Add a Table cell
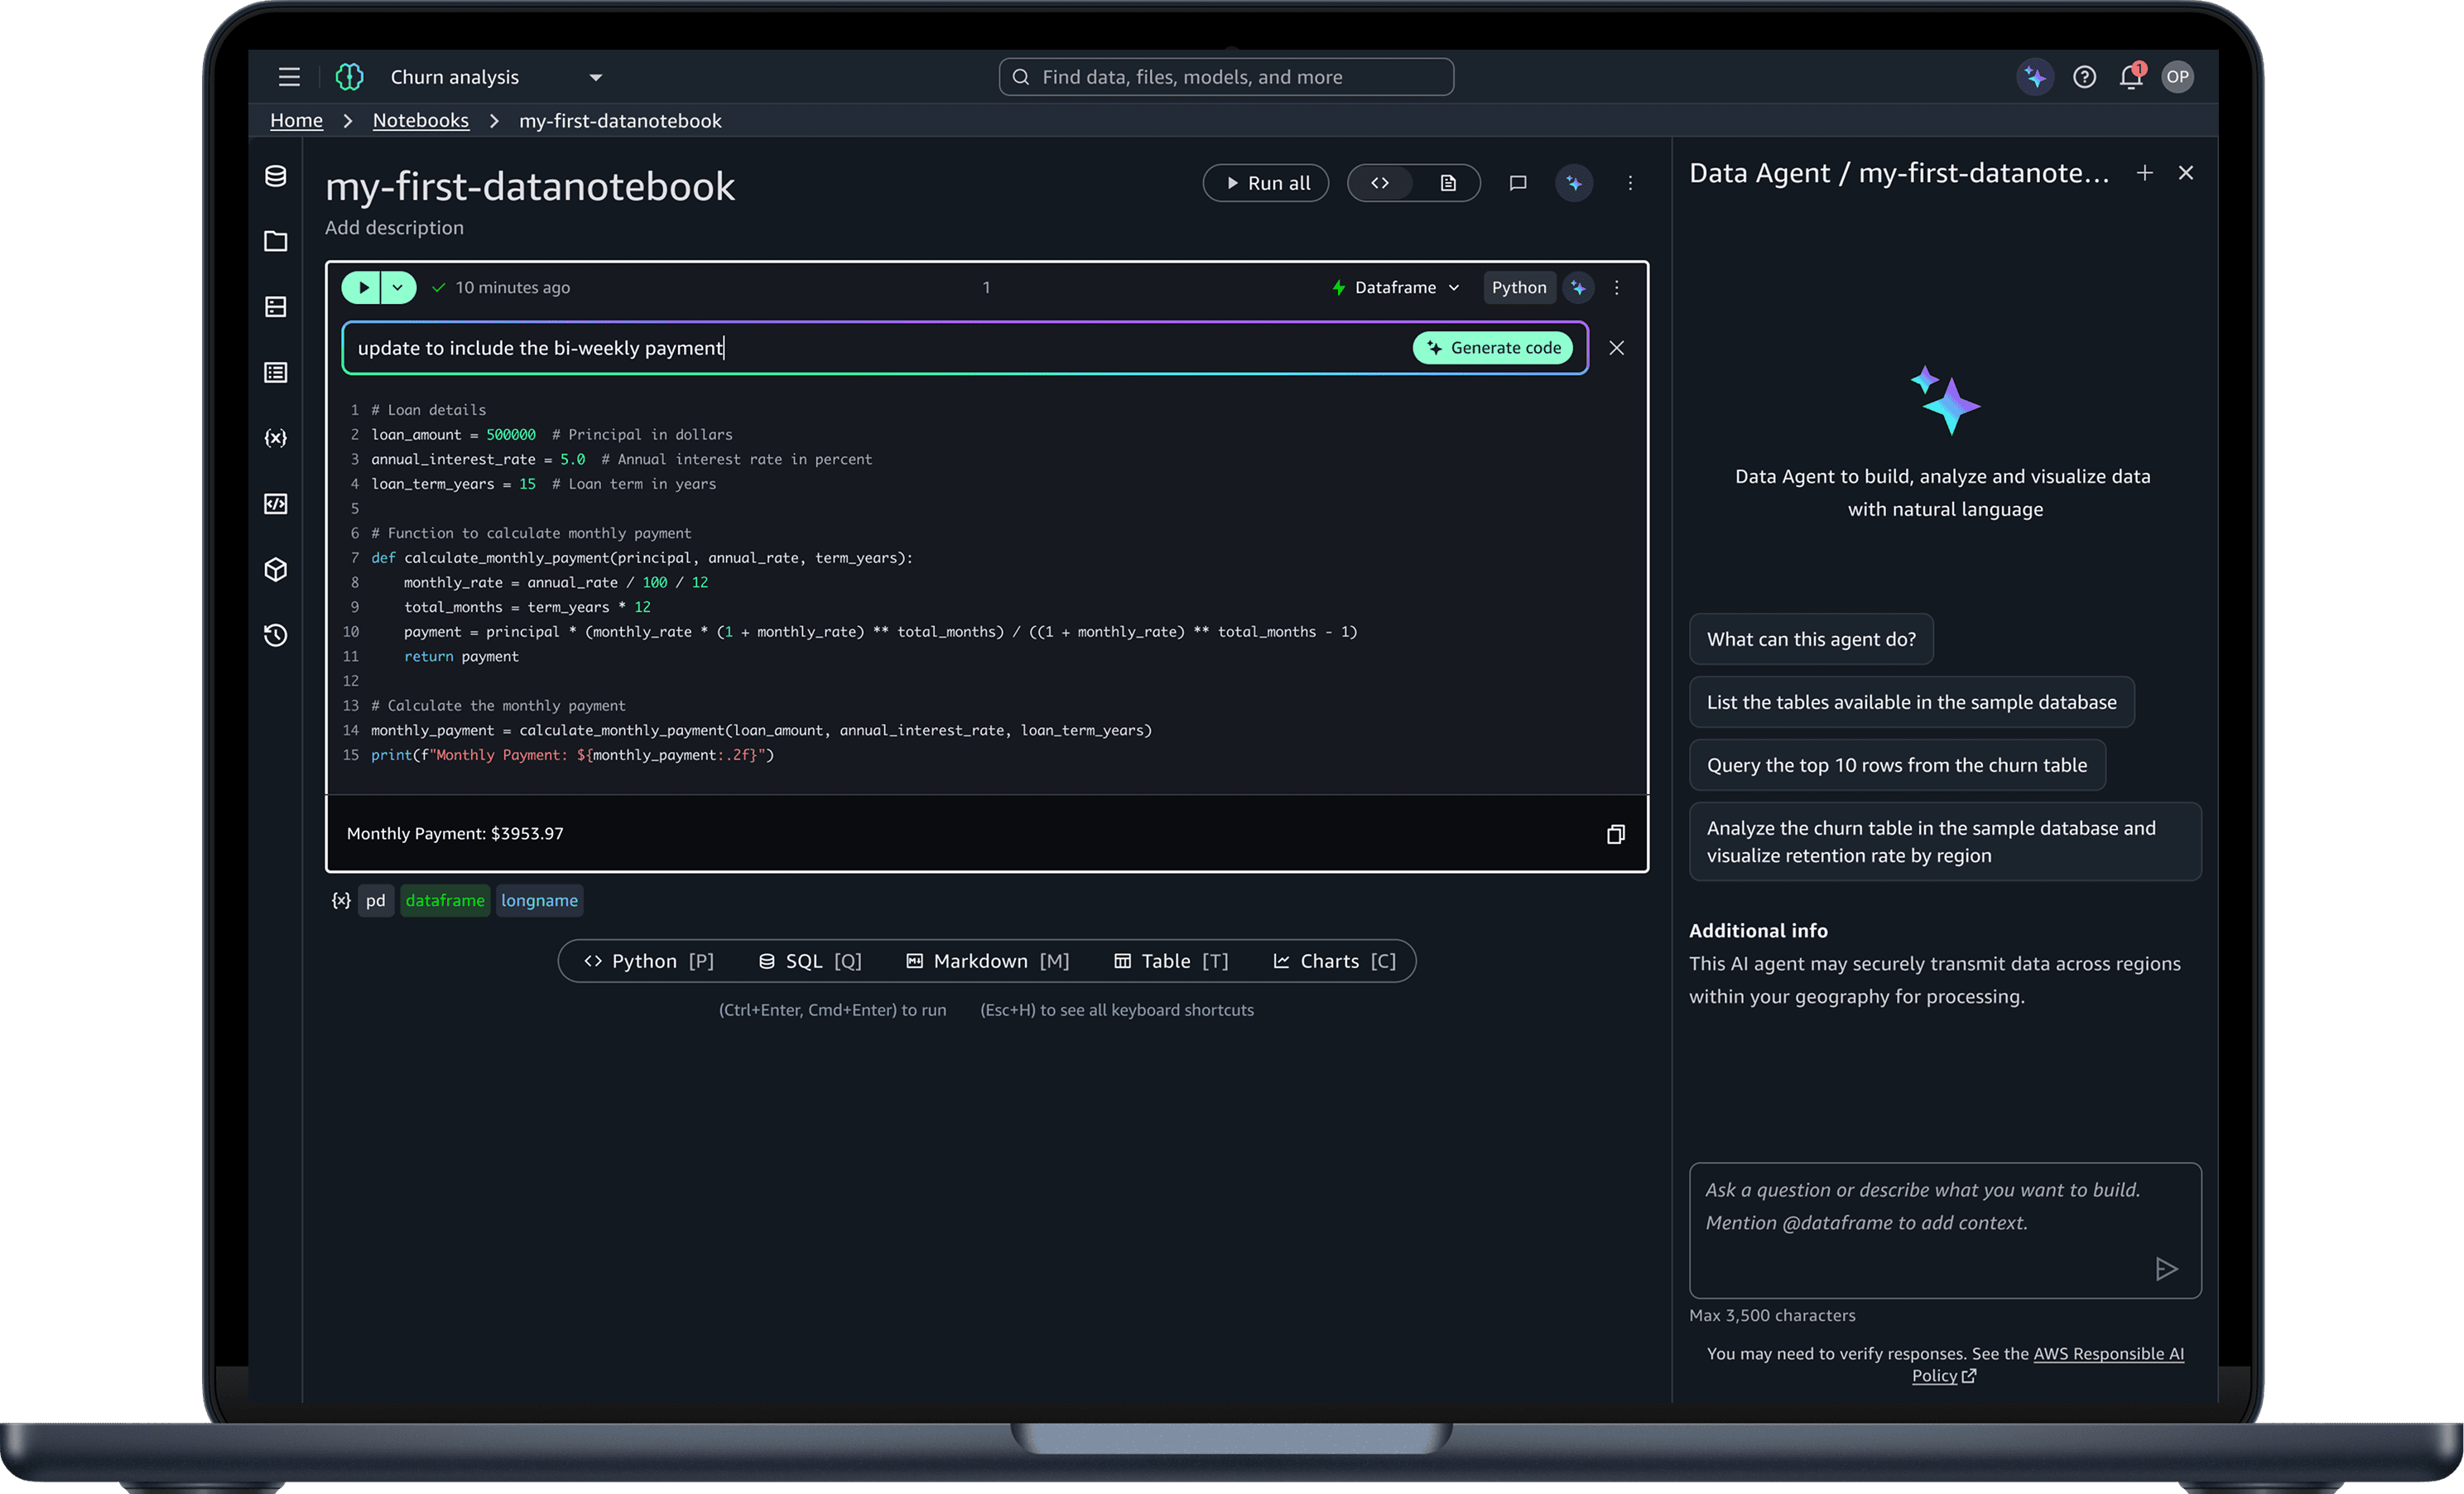Image resolution: width=2464 pixels, height=1494 pixels. 1171,961
